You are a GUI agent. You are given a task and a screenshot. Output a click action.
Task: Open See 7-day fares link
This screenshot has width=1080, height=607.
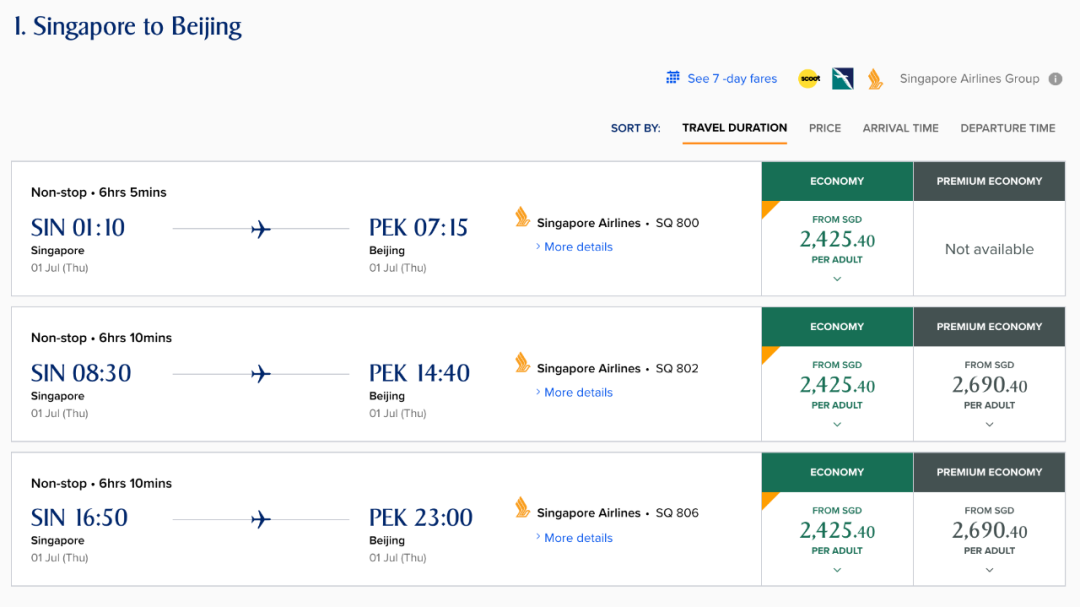coord(732,79)
